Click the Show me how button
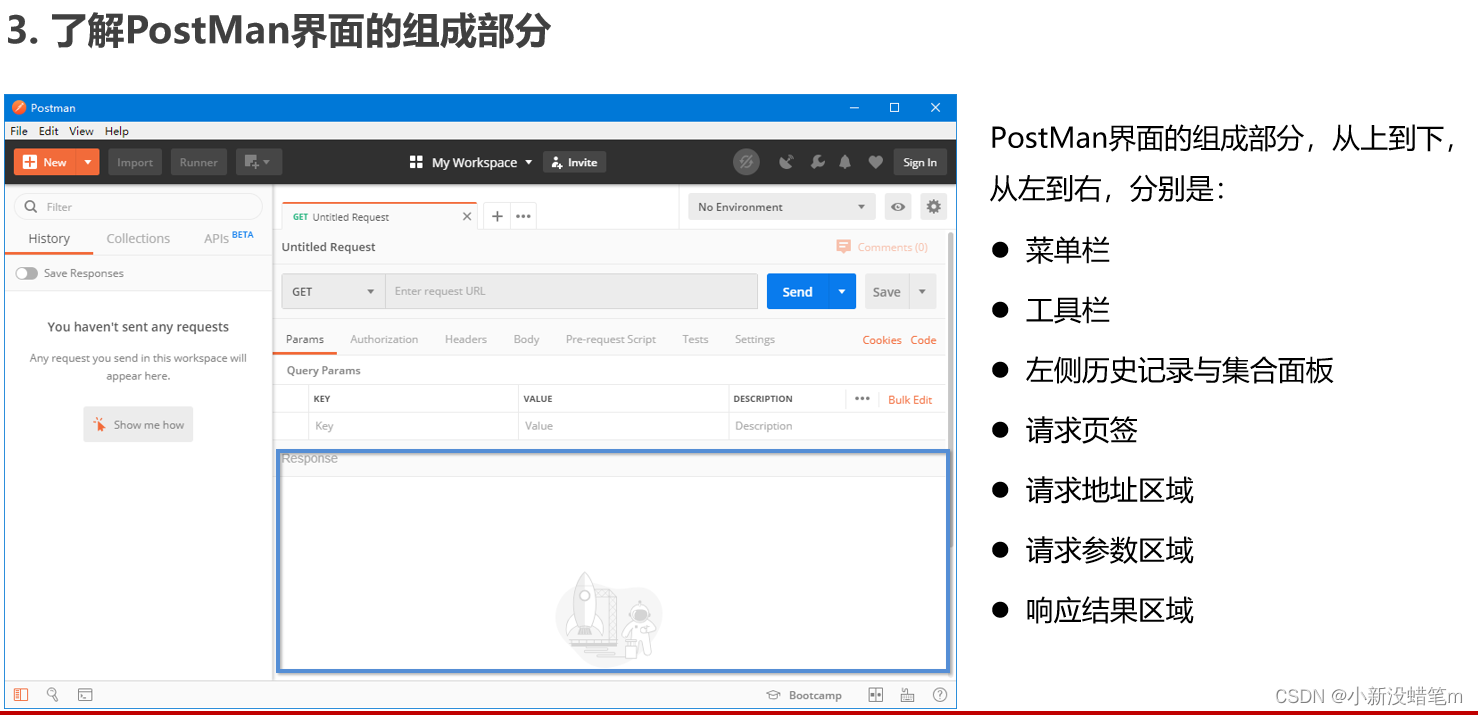The width and height of the screenshot is (1478, 715). (x=138, y=424)
